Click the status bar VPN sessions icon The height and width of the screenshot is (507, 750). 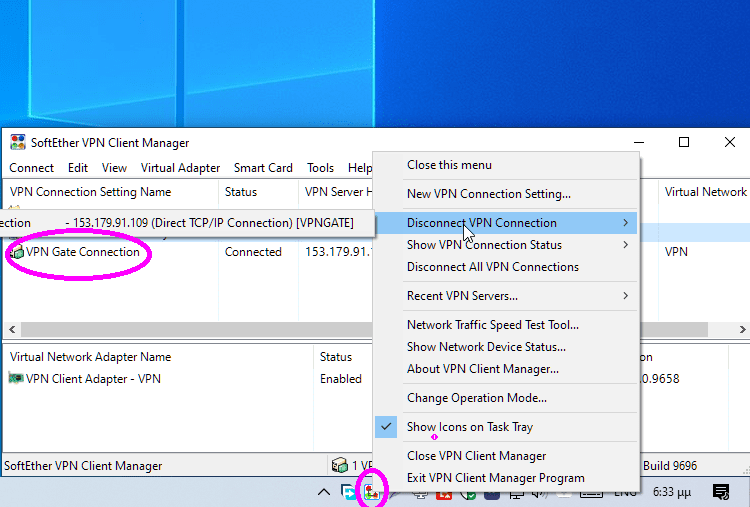[x=340, y=465]
